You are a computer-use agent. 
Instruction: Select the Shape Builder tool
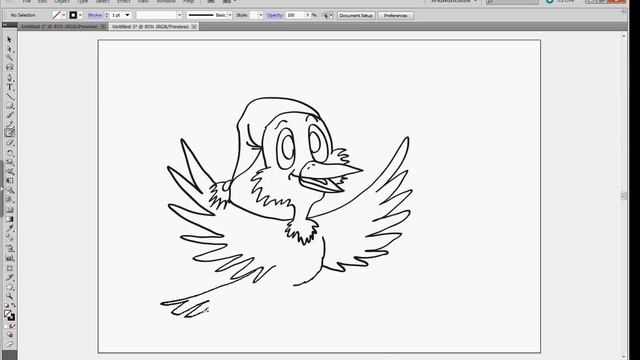click(9, 190)
